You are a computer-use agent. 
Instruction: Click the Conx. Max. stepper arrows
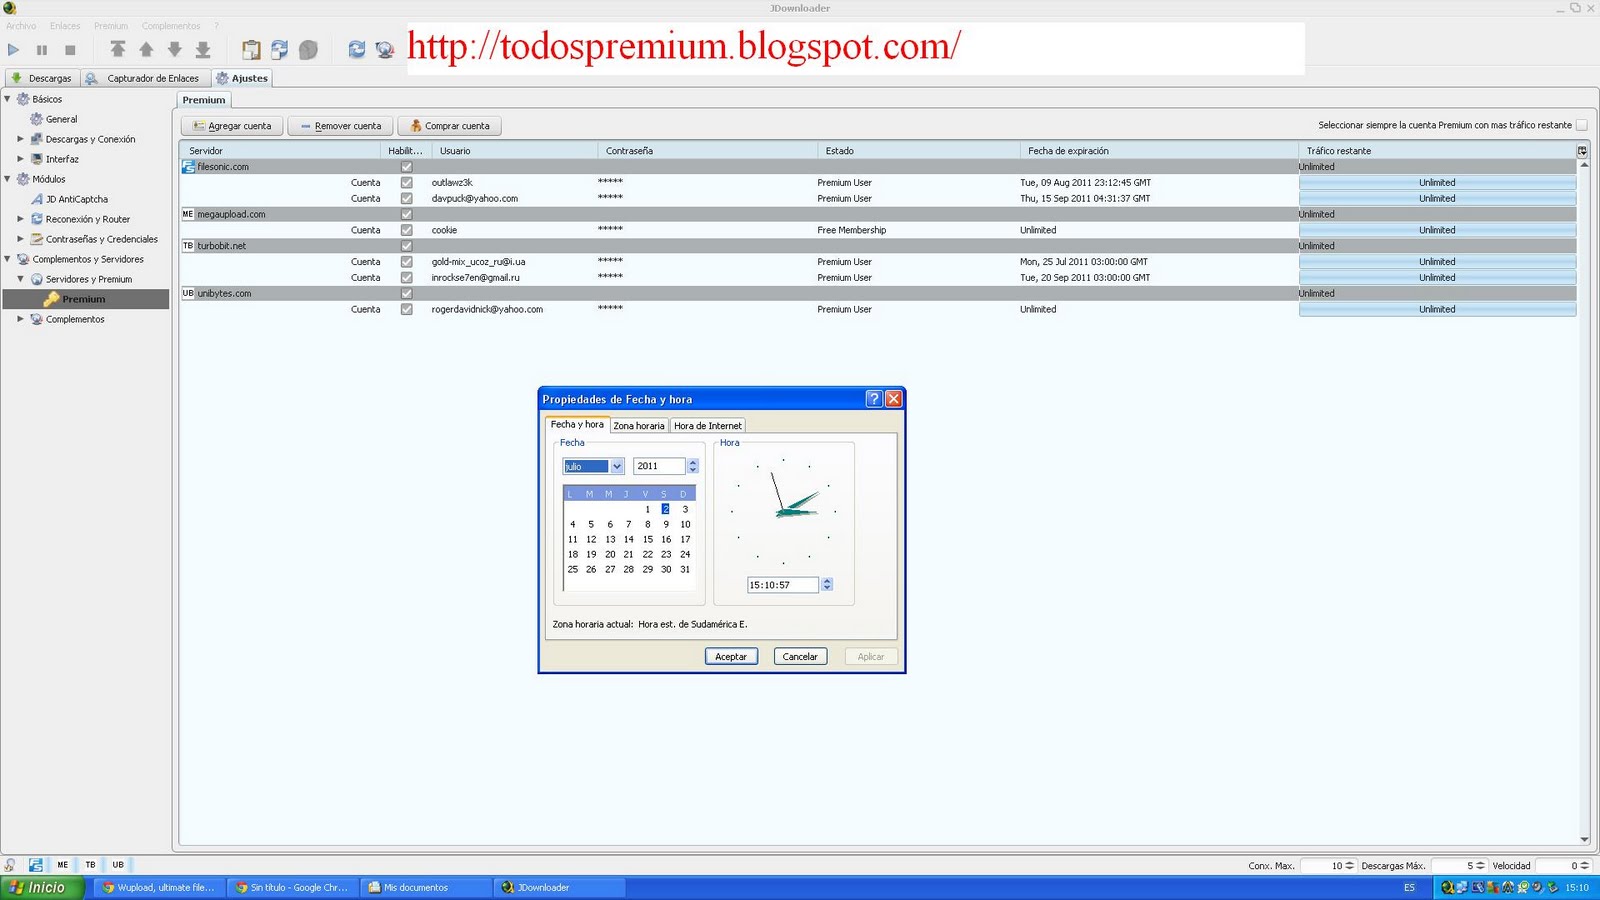point(1350,866)
